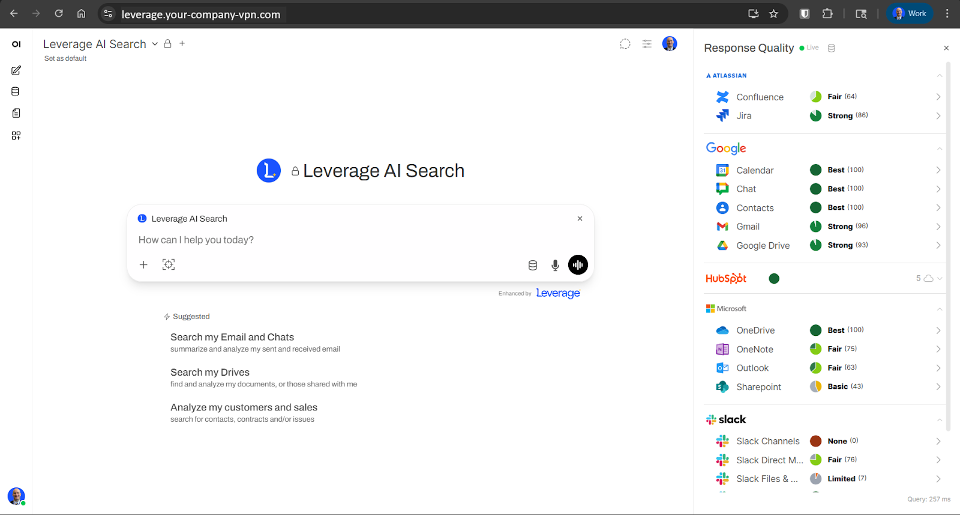Click the screen capture icon in prompt box
Screen dimensions: 960x515
pyautogui.click(x=168, y=265)
